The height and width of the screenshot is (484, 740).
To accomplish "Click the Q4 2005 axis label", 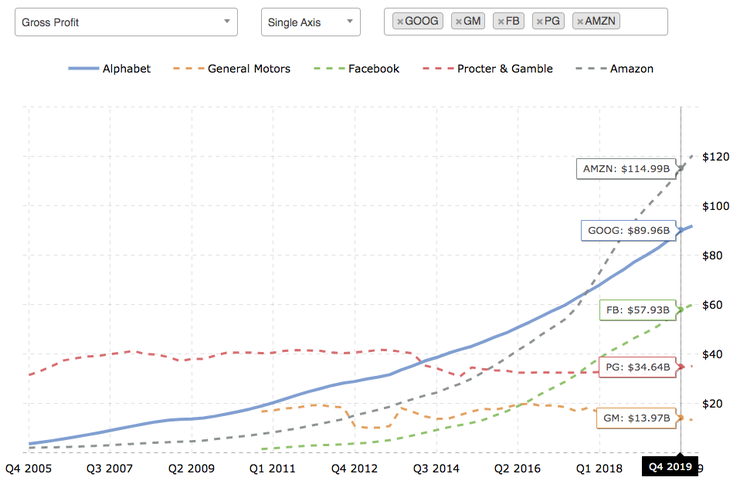I will point(28,468).
